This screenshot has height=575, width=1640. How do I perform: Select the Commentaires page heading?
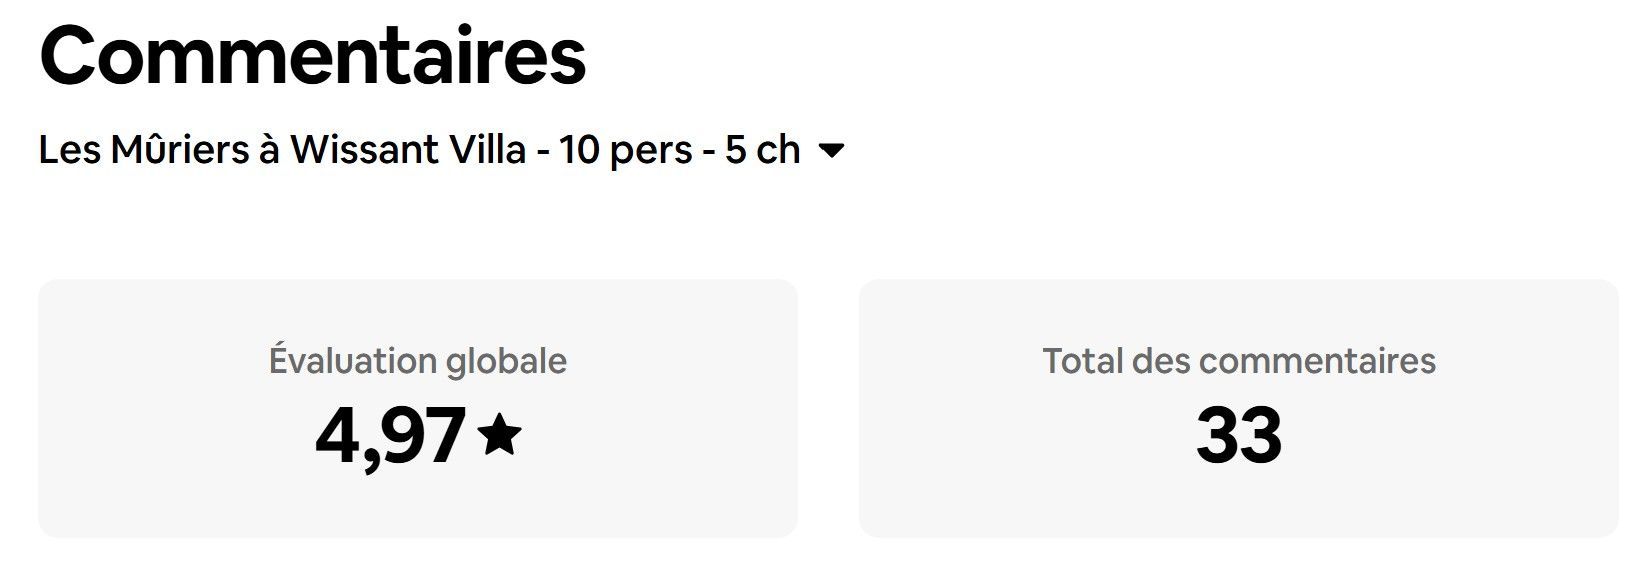312,56
